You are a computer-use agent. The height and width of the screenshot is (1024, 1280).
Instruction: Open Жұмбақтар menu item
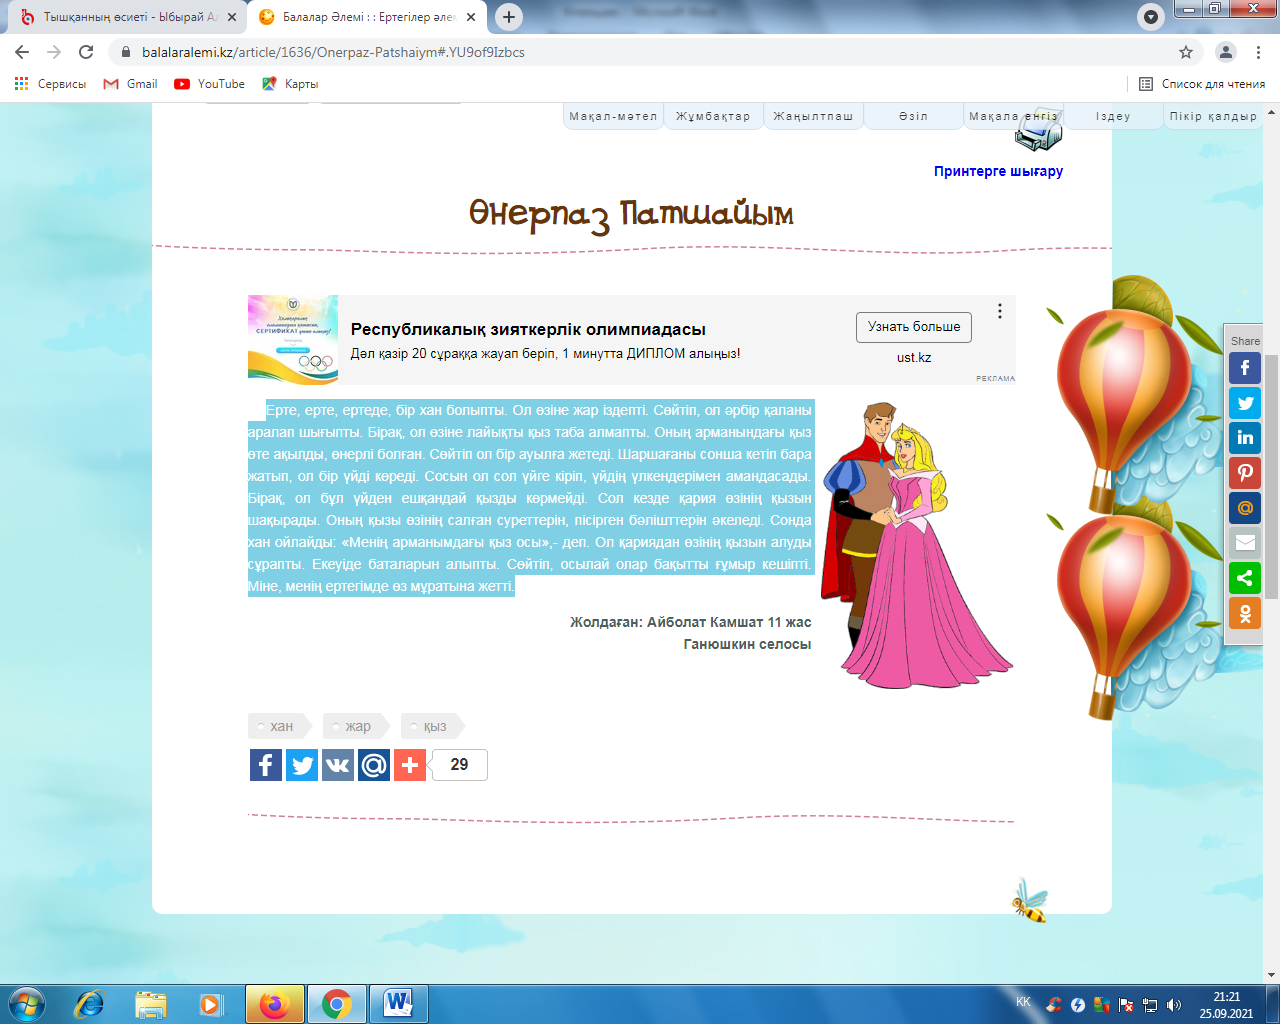tap(713, 116)
